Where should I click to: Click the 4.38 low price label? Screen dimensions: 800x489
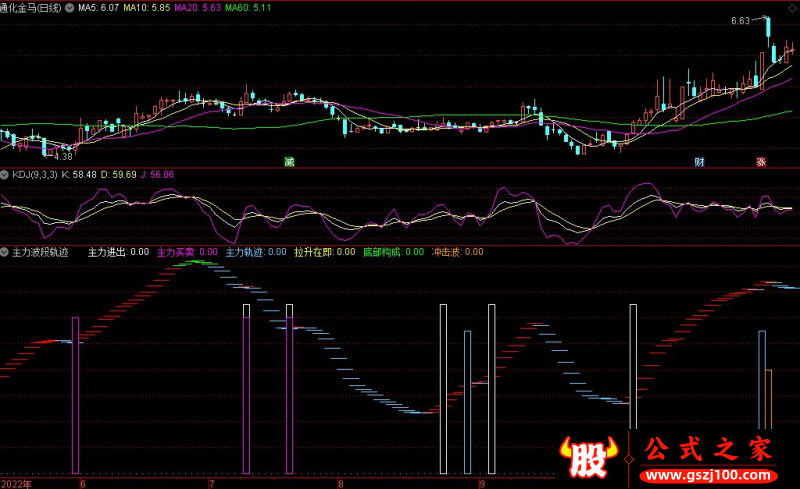click(x=62, y=156)
